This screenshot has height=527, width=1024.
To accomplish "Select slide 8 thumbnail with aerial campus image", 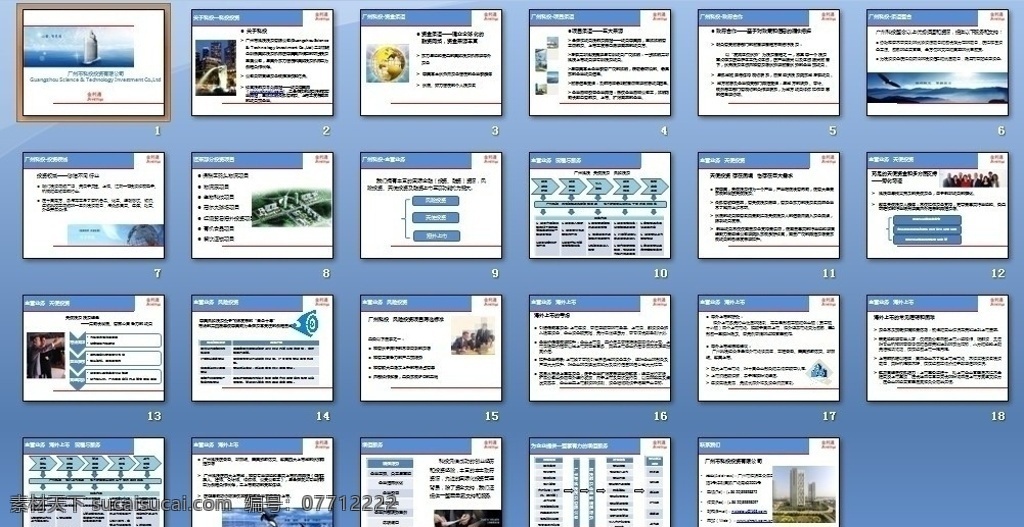I will pyautogui.click(x=263, y=206).
